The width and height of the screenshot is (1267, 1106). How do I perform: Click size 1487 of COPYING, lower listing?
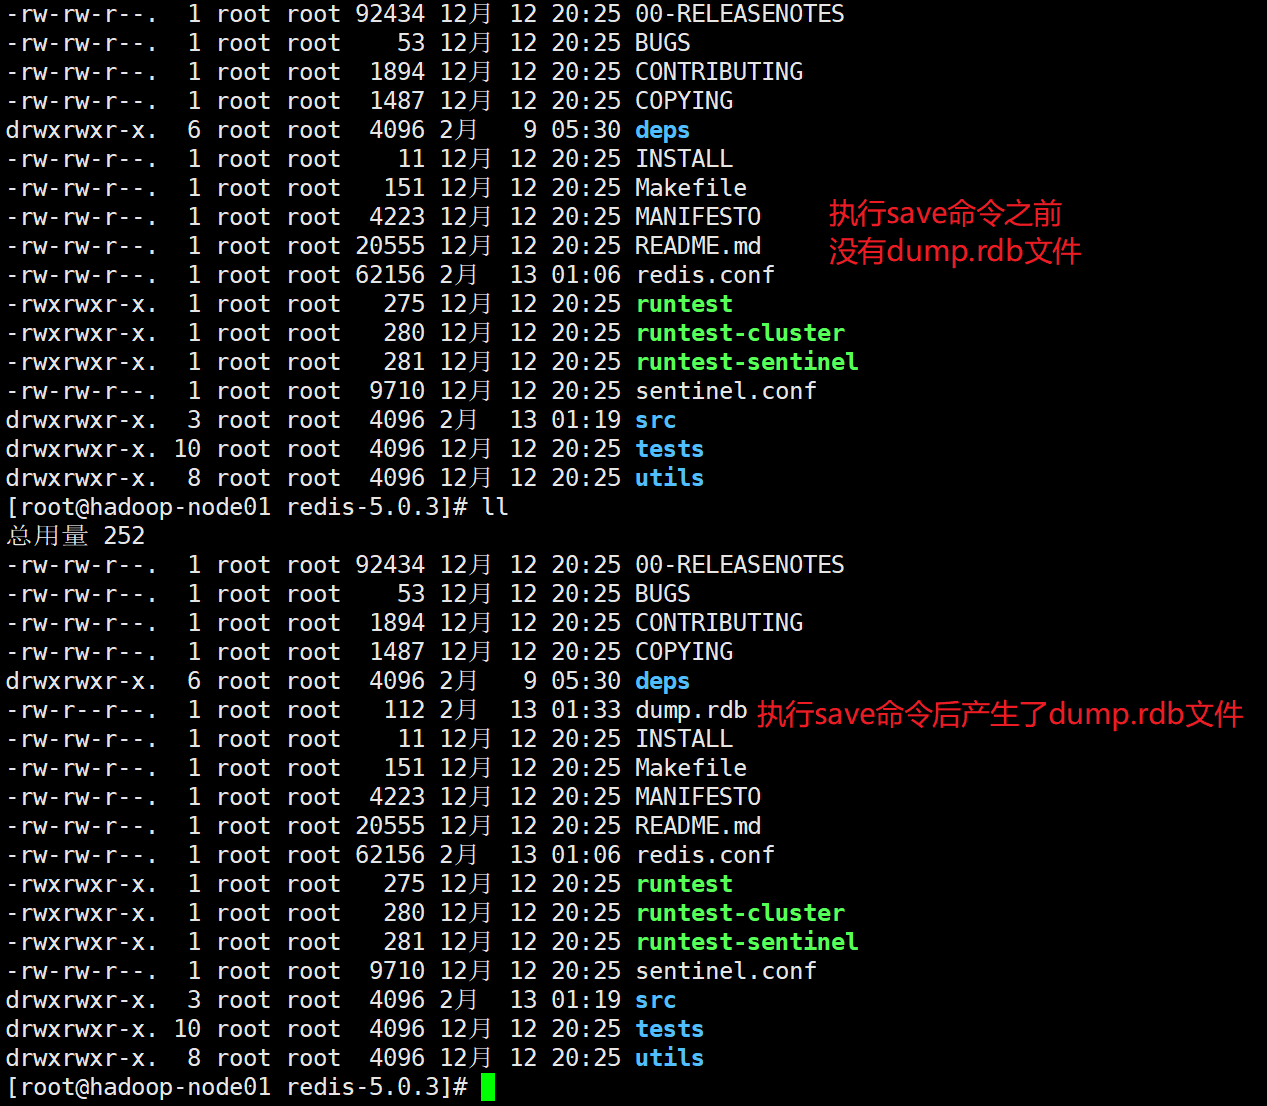click(398, 652)
